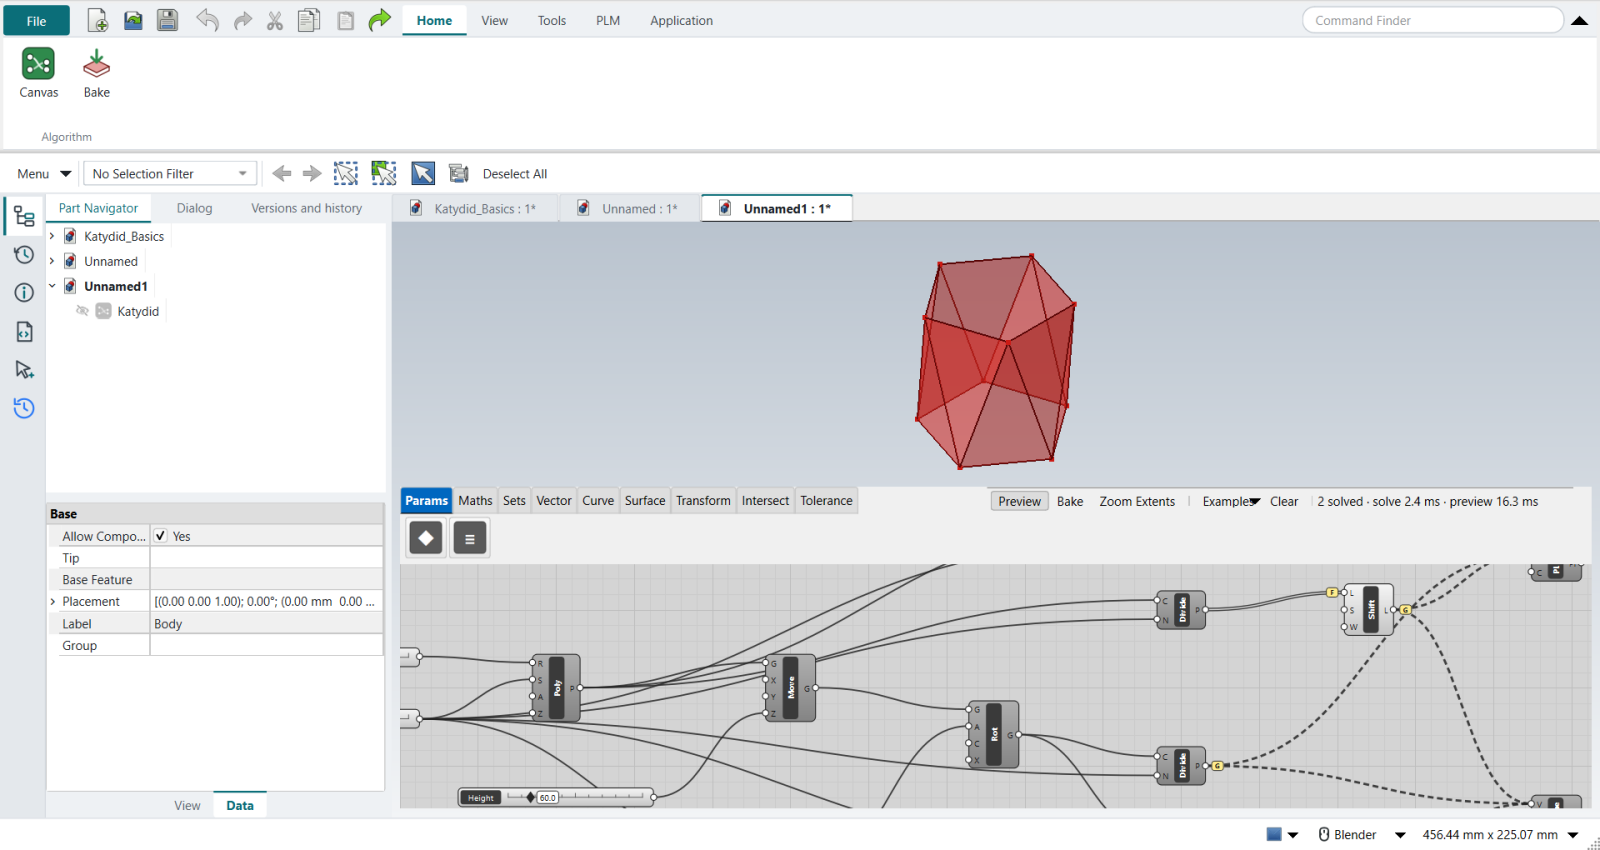Click the open file icon
The image size is (1600, 850).
coord(133,20)
